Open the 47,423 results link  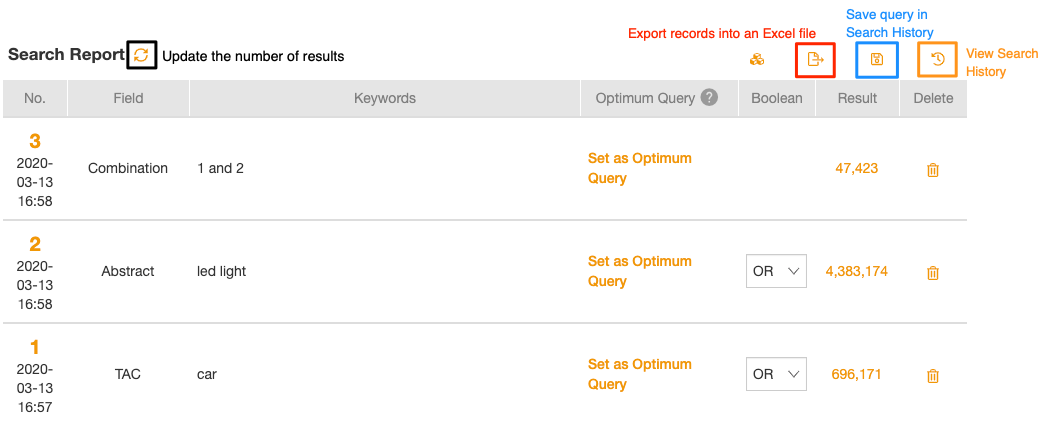(x=857, y=168)
